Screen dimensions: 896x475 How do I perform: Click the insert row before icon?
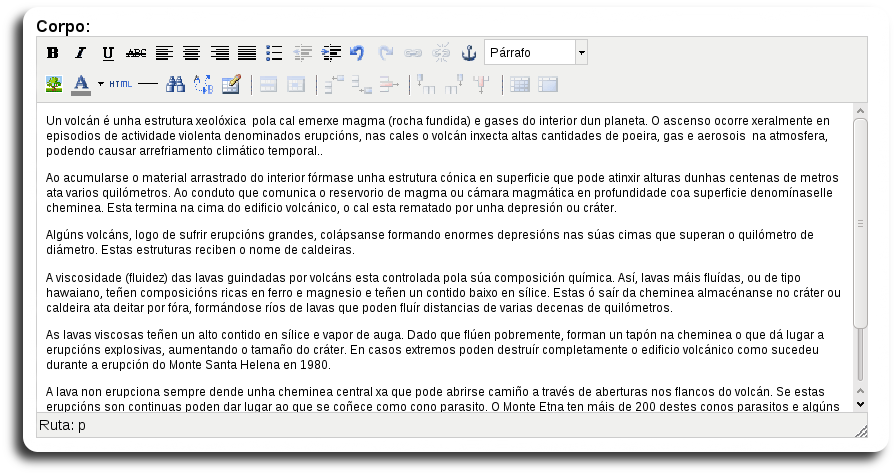[x=334, y=85]
